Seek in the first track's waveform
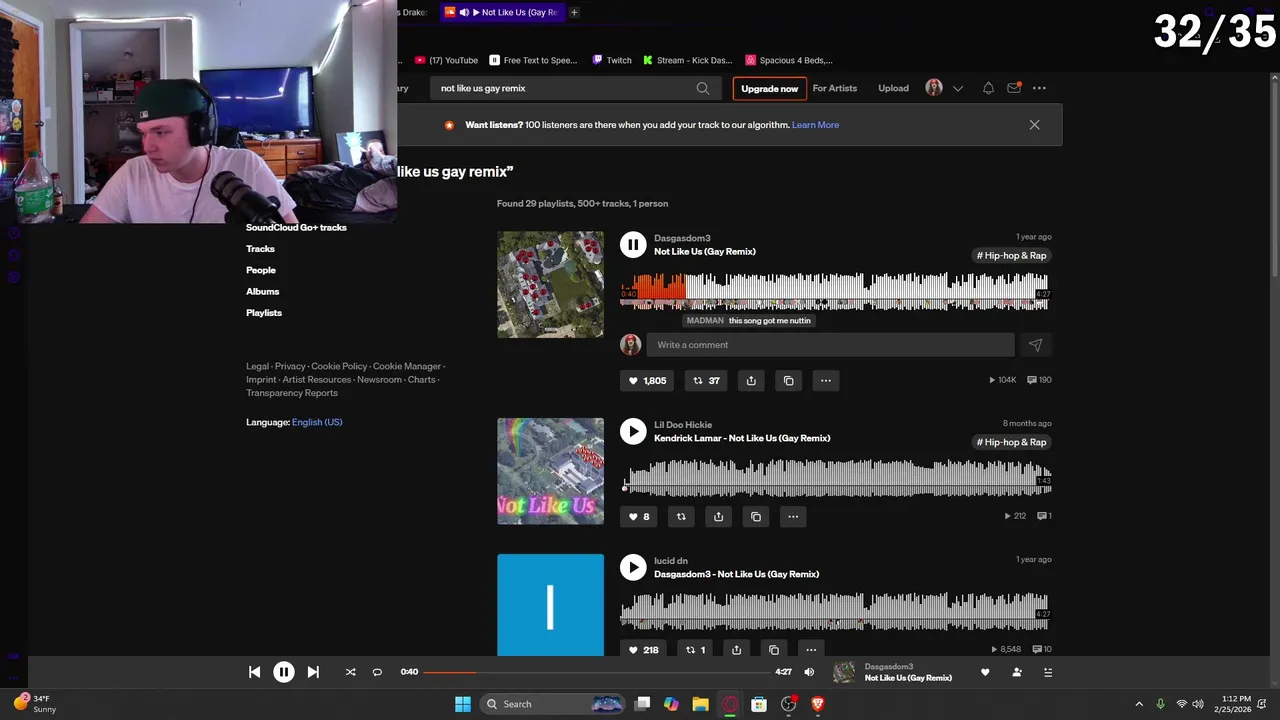Screen dimensions: 1280x720 point(834,291)
